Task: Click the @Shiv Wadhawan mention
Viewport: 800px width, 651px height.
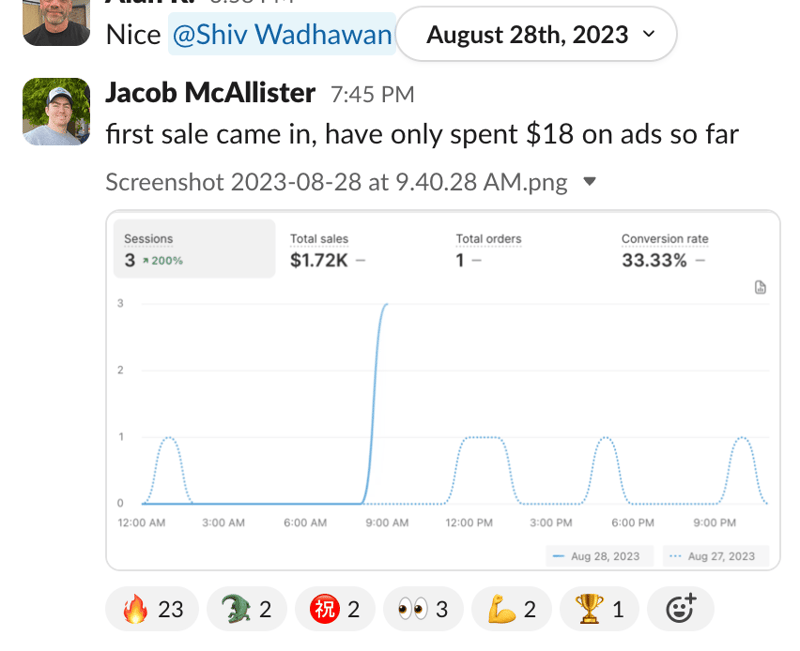Action: tap(282, 35)
